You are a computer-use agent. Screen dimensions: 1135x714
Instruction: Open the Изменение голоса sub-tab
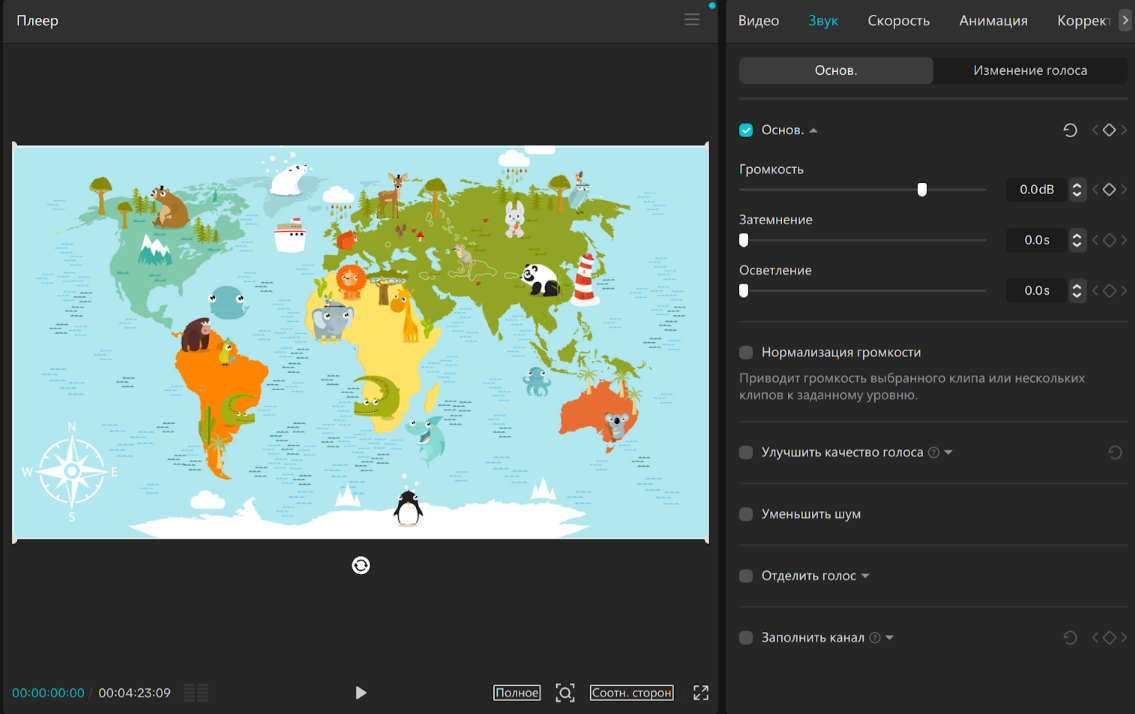1030,71
